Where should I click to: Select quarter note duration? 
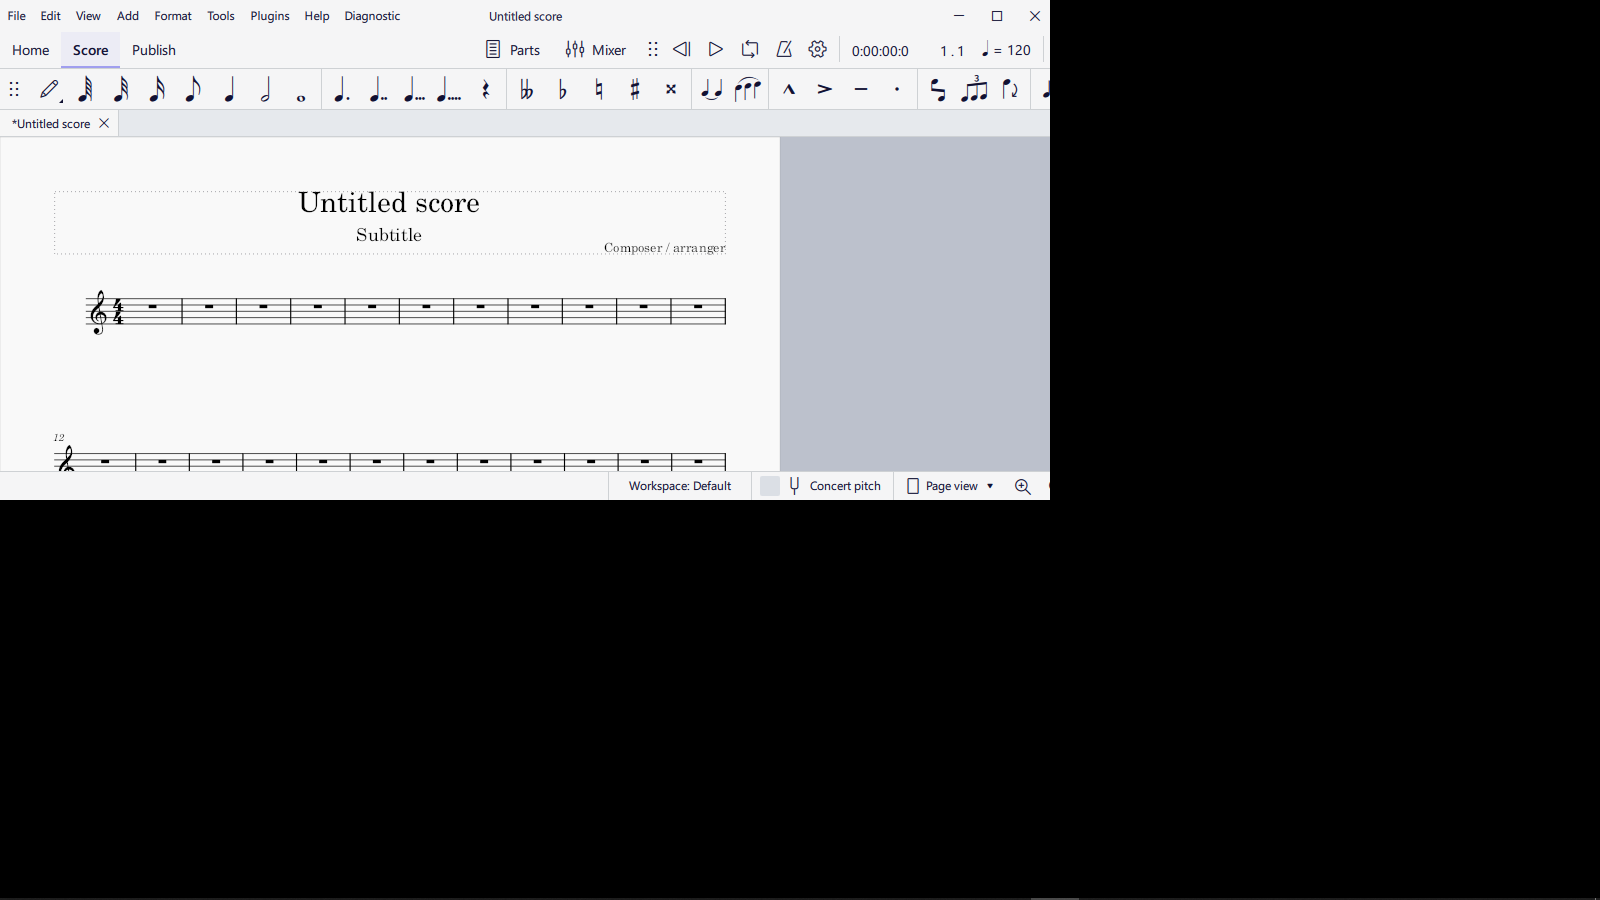(x=230, y=90)
